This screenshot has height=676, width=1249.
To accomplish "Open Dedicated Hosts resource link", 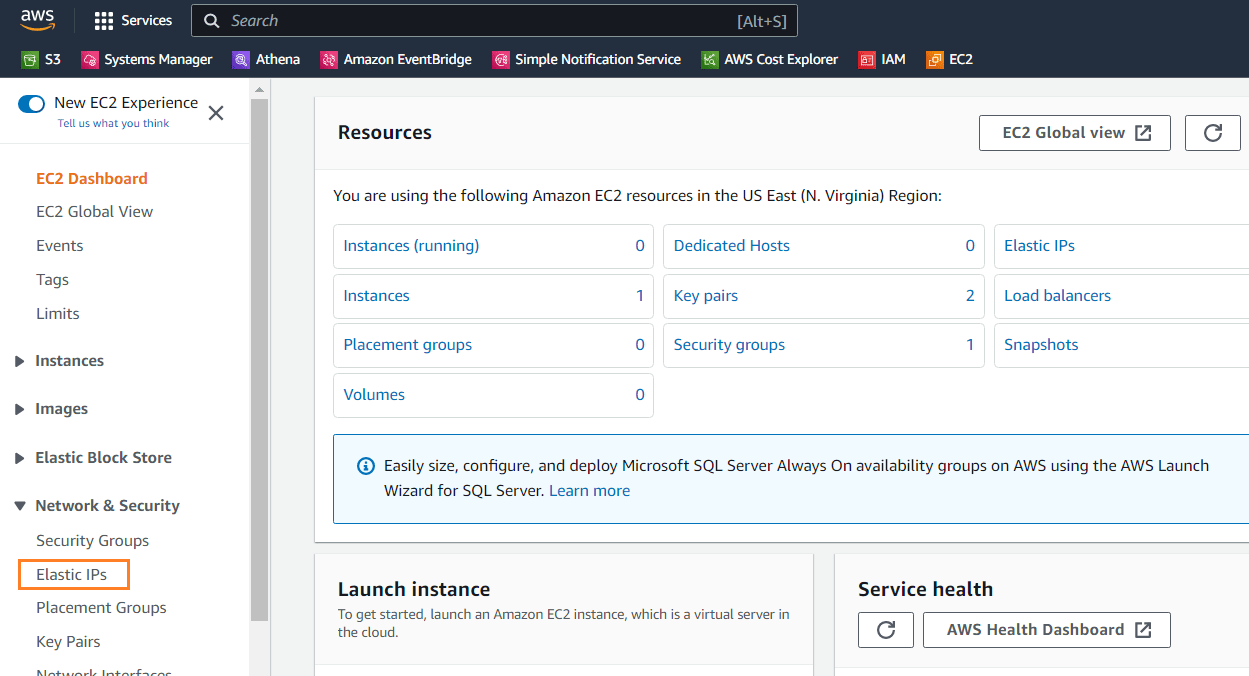I will point(732,246).
